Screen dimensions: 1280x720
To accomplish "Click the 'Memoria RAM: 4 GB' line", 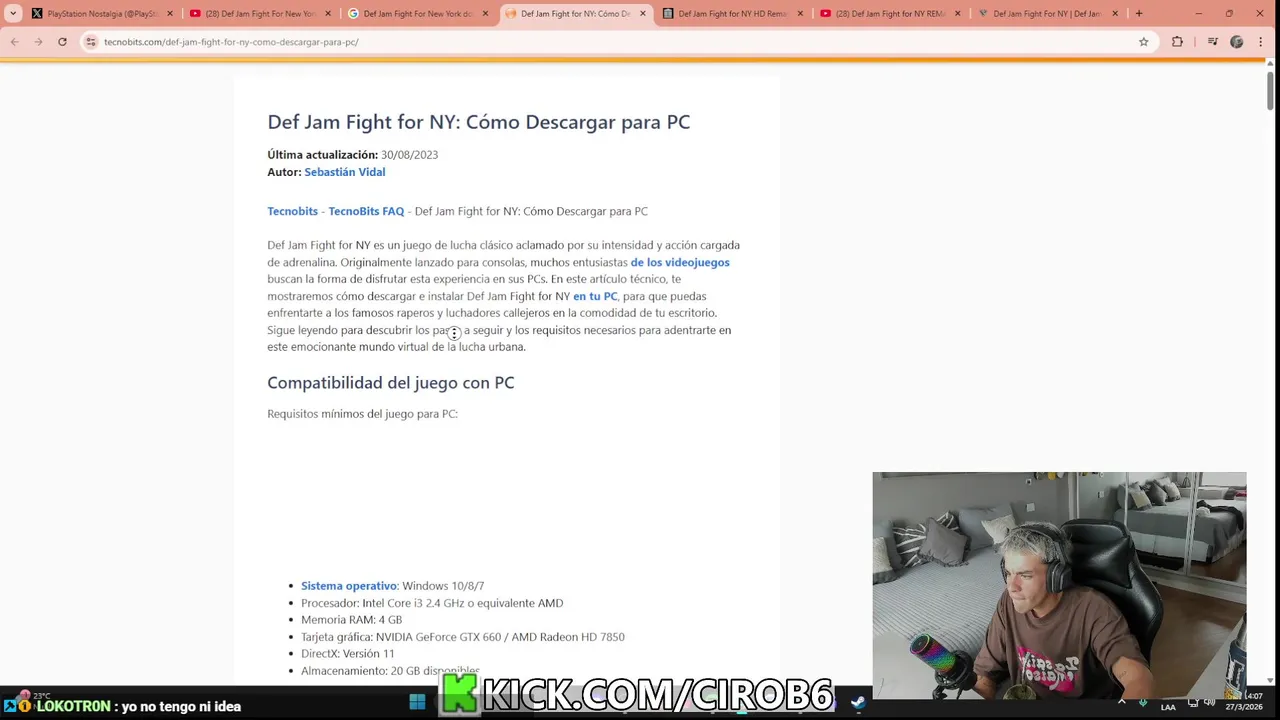I will click(x=351, y=620).
